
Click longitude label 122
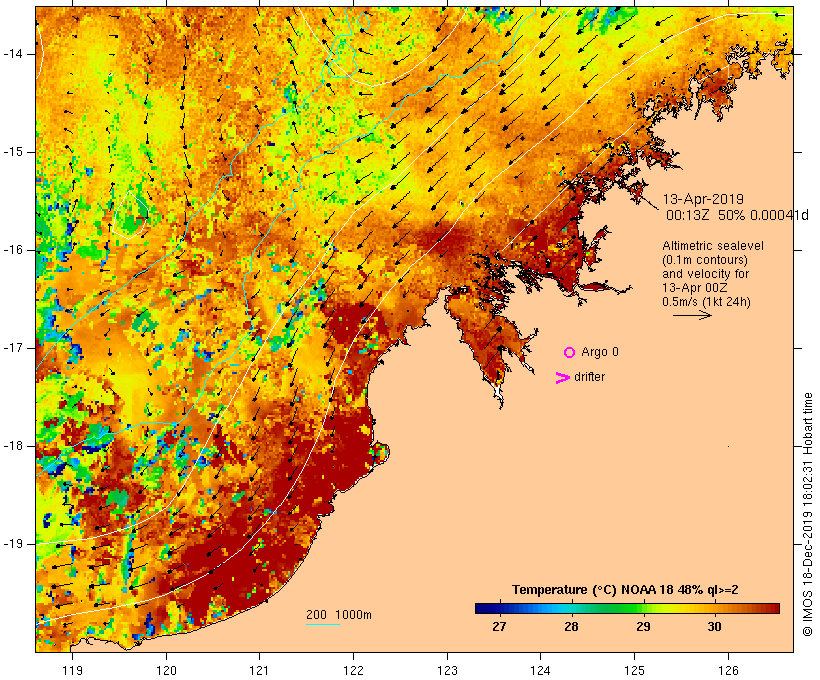pyautogui.click(x=354, y=670)
